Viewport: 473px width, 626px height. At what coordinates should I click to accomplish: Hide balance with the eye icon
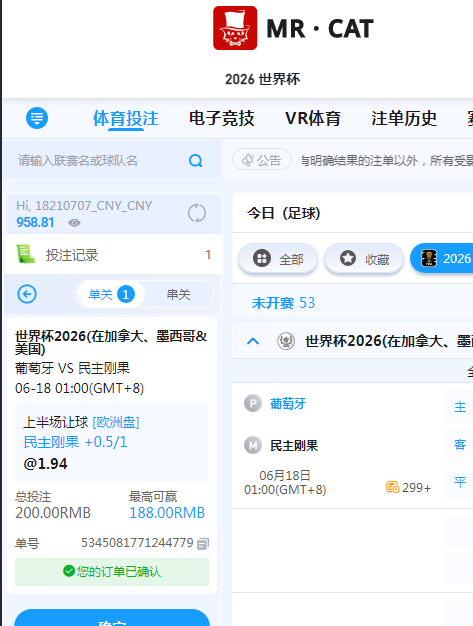pos(74,223)
